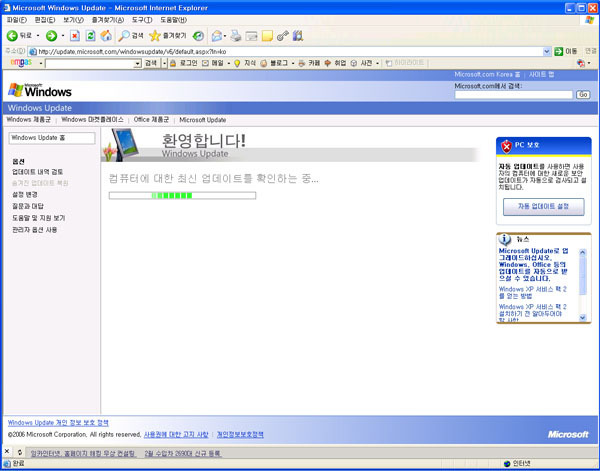Click 업데이트 내역 검토 in the sidebar
The image size is (600, 471).
click(38, 172)
